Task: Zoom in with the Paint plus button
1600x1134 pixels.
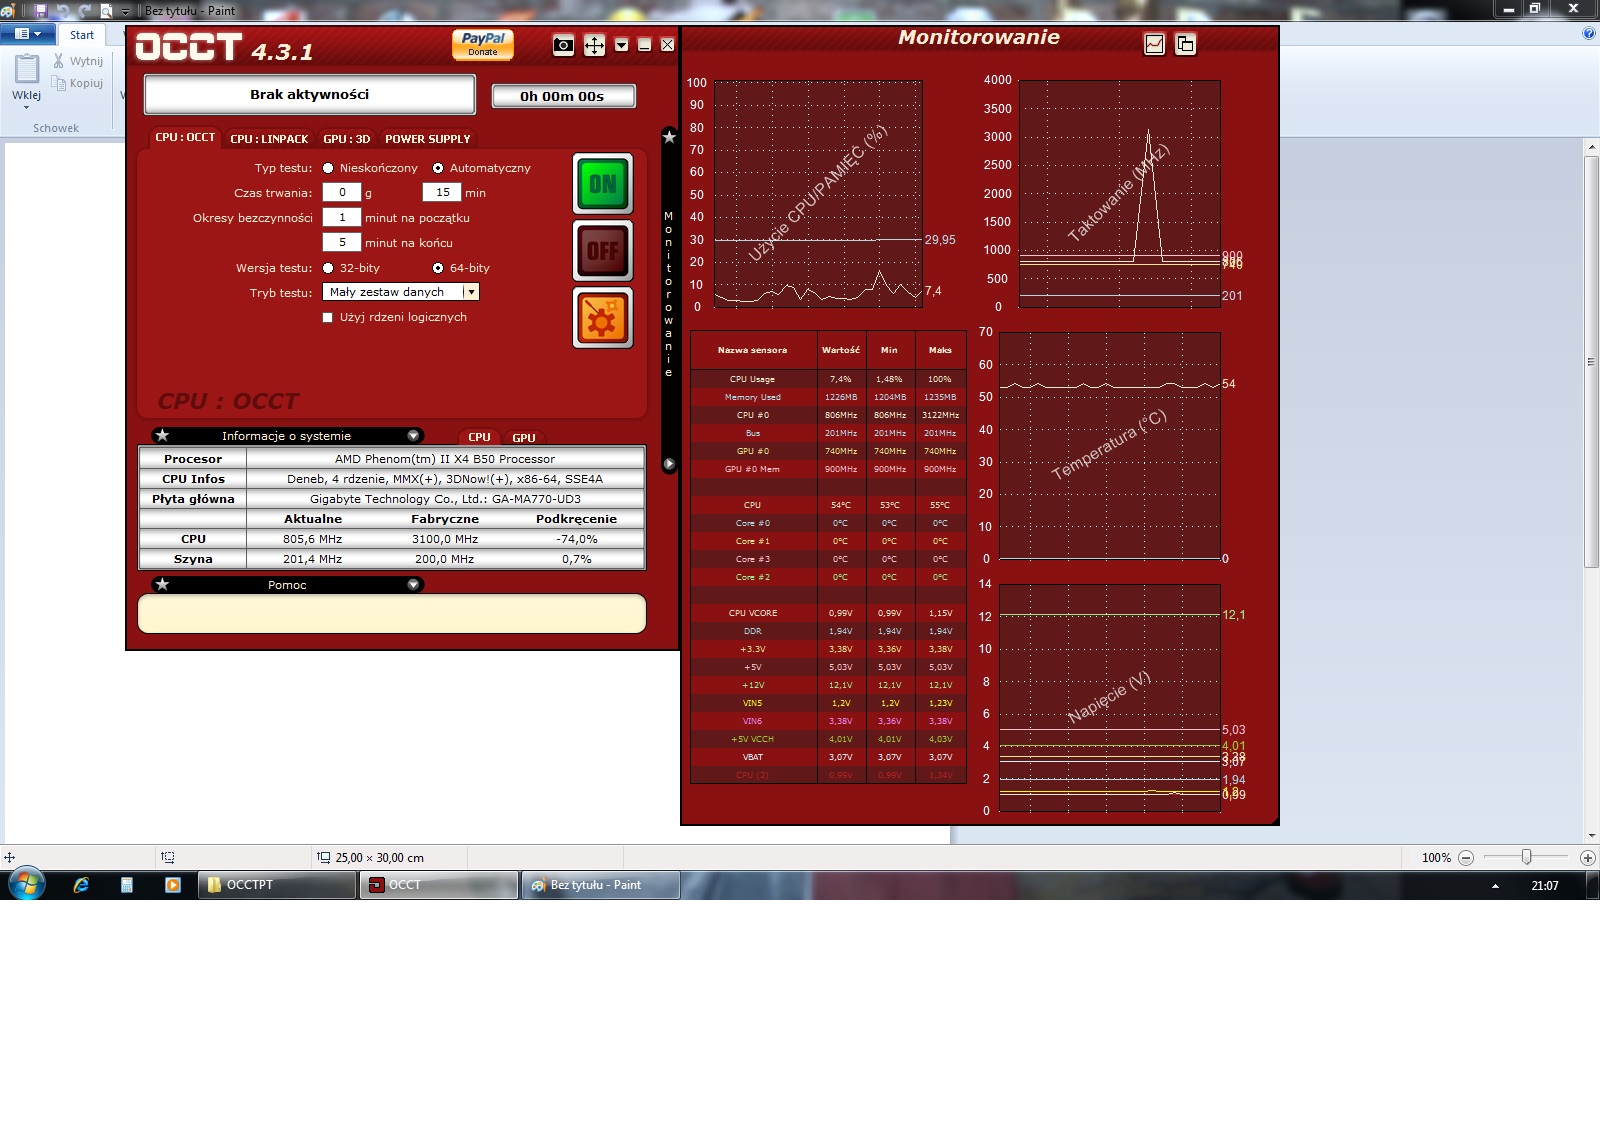Action: (x=1587, y=858)
